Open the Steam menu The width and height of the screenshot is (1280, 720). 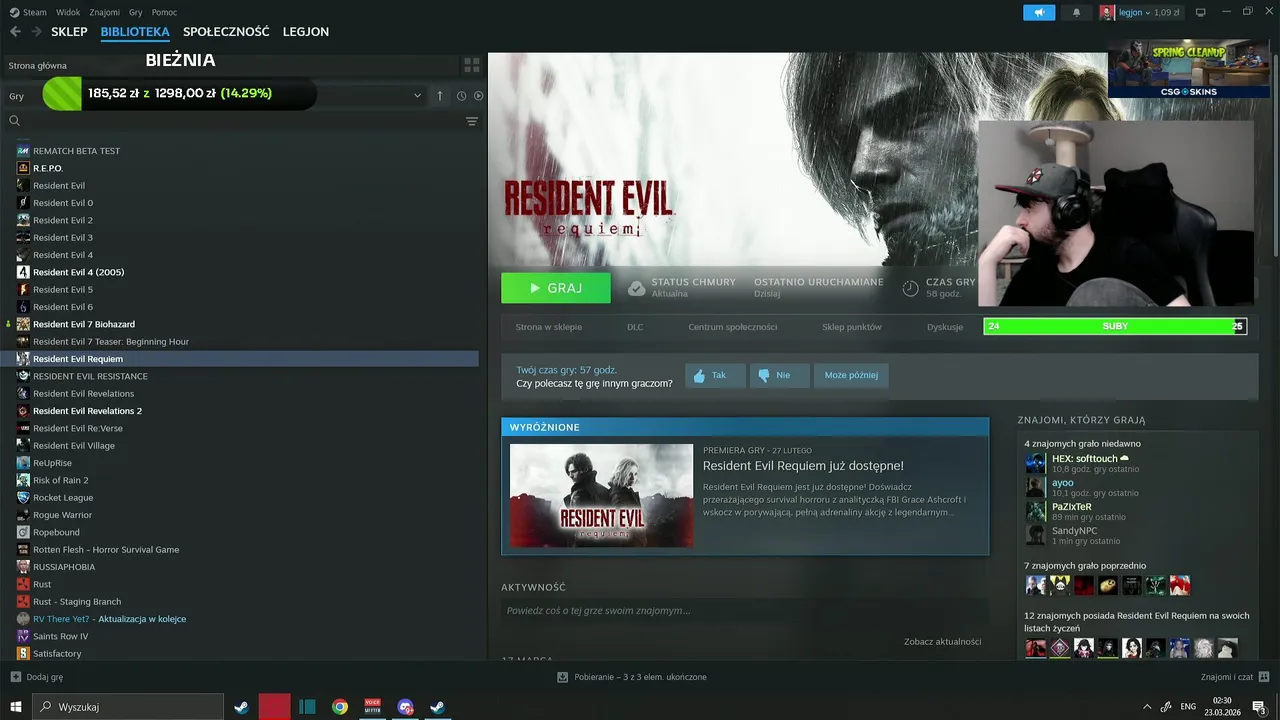(29, 13)
